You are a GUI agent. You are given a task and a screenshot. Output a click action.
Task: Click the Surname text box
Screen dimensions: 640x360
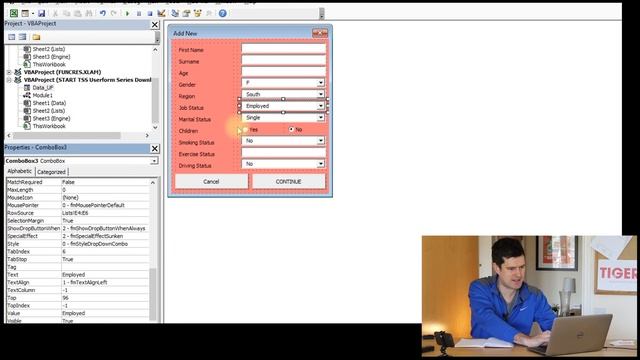[284, 60]
